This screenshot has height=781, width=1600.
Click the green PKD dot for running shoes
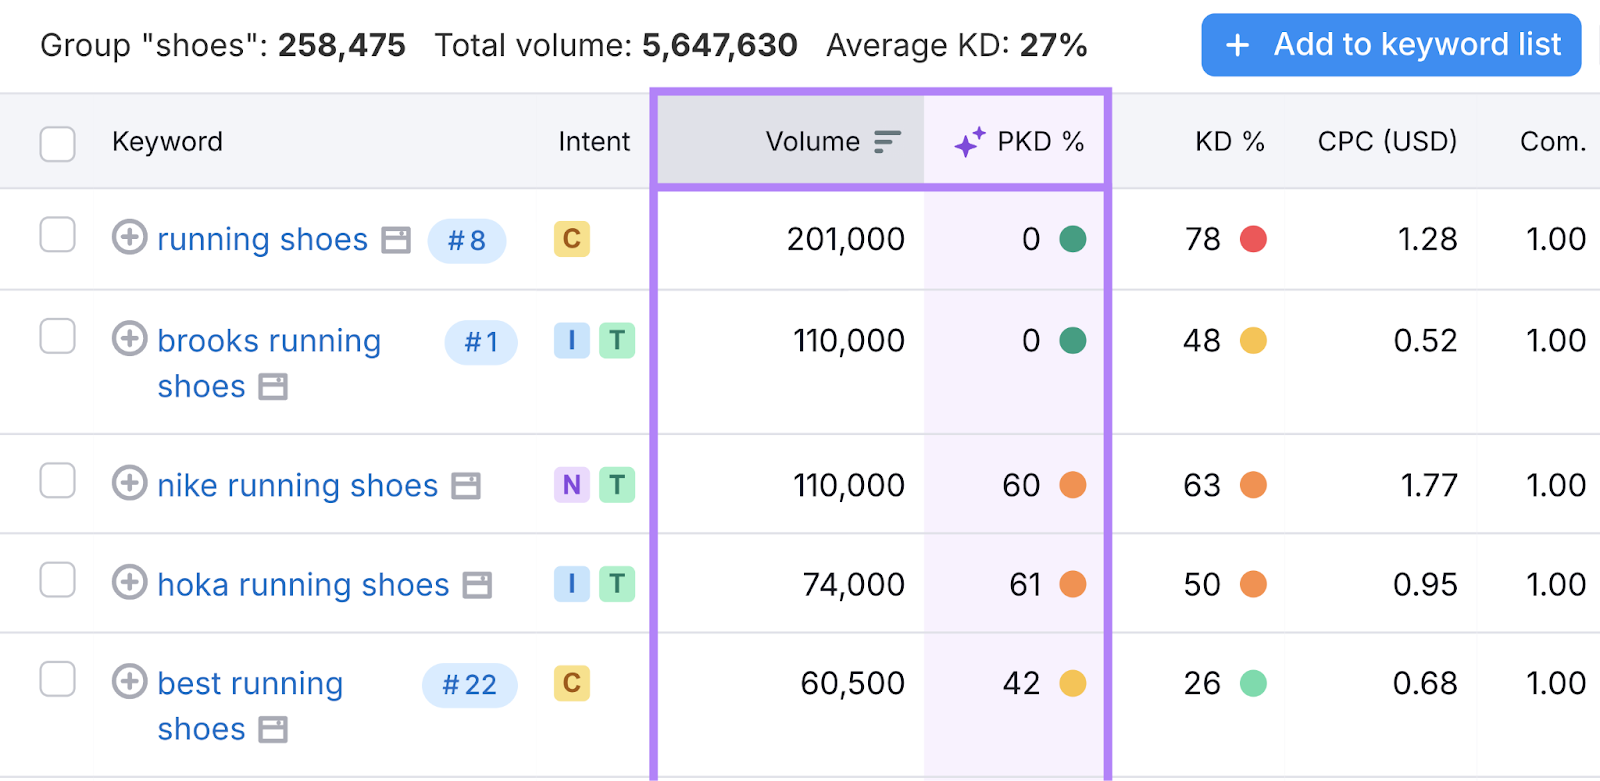pos(1073,239)
